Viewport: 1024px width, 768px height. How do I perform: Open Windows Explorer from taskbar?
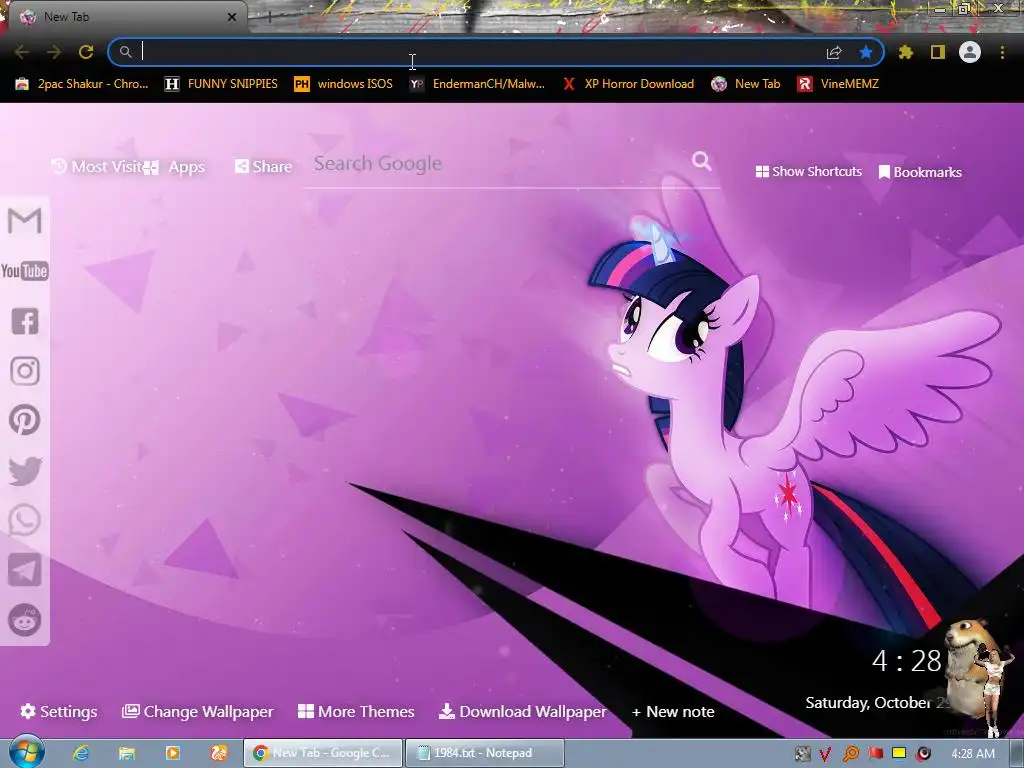coord(127,753)
